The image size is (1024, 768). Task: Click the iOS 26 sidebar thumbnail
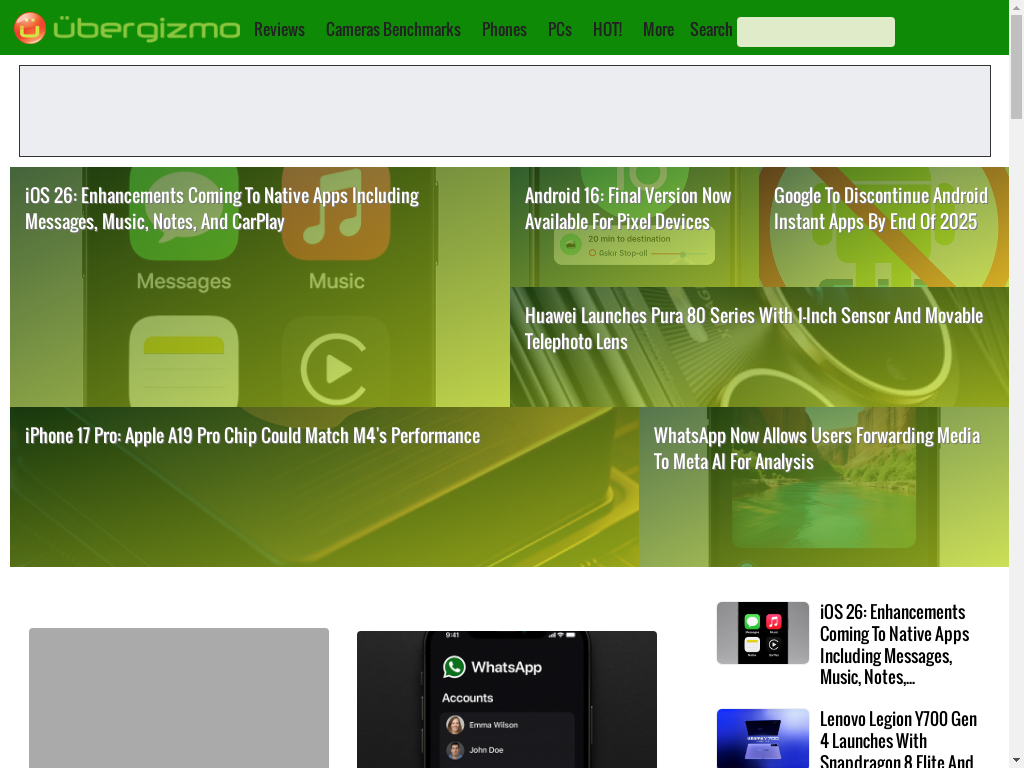[x=763, y=633]
